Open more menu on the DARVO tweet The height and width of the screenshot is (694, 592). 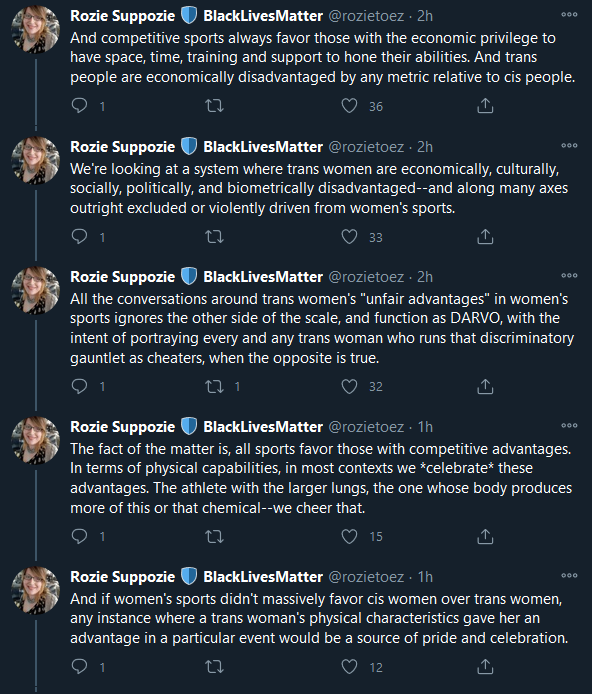tap(569, 275)
